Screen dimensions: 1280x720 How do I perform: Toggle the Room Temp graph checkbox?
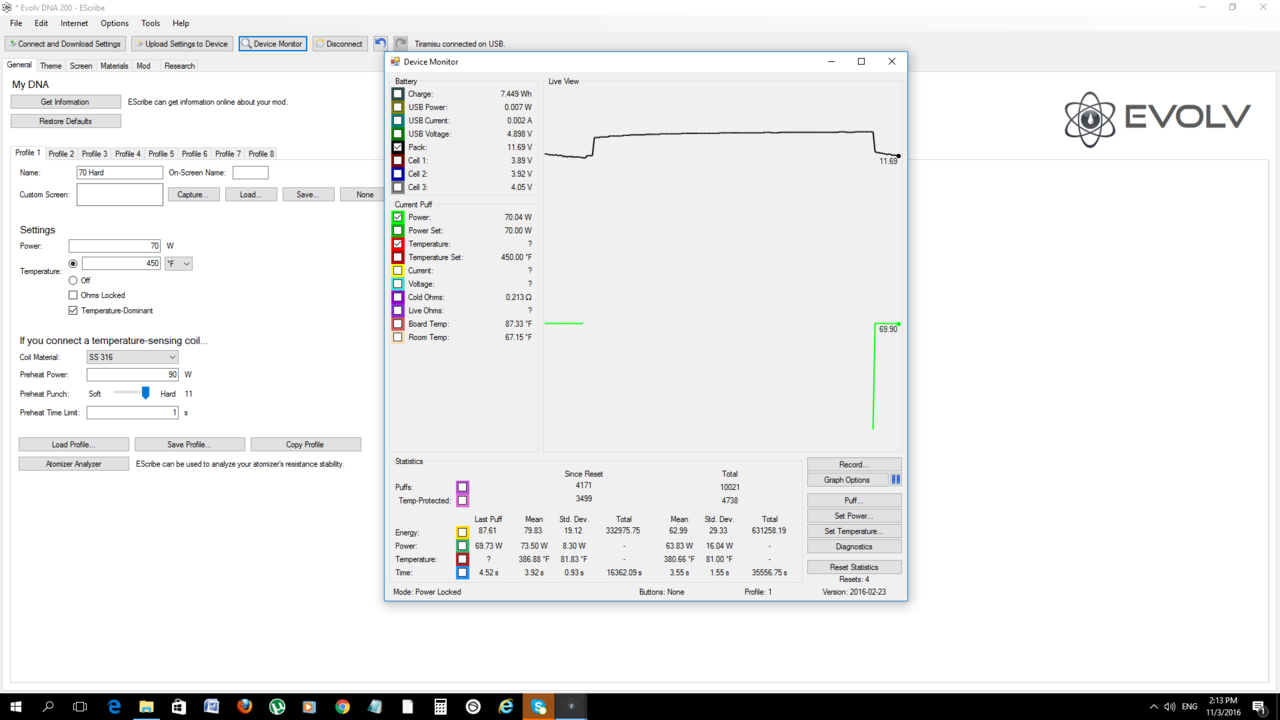[x=398, y=337]
